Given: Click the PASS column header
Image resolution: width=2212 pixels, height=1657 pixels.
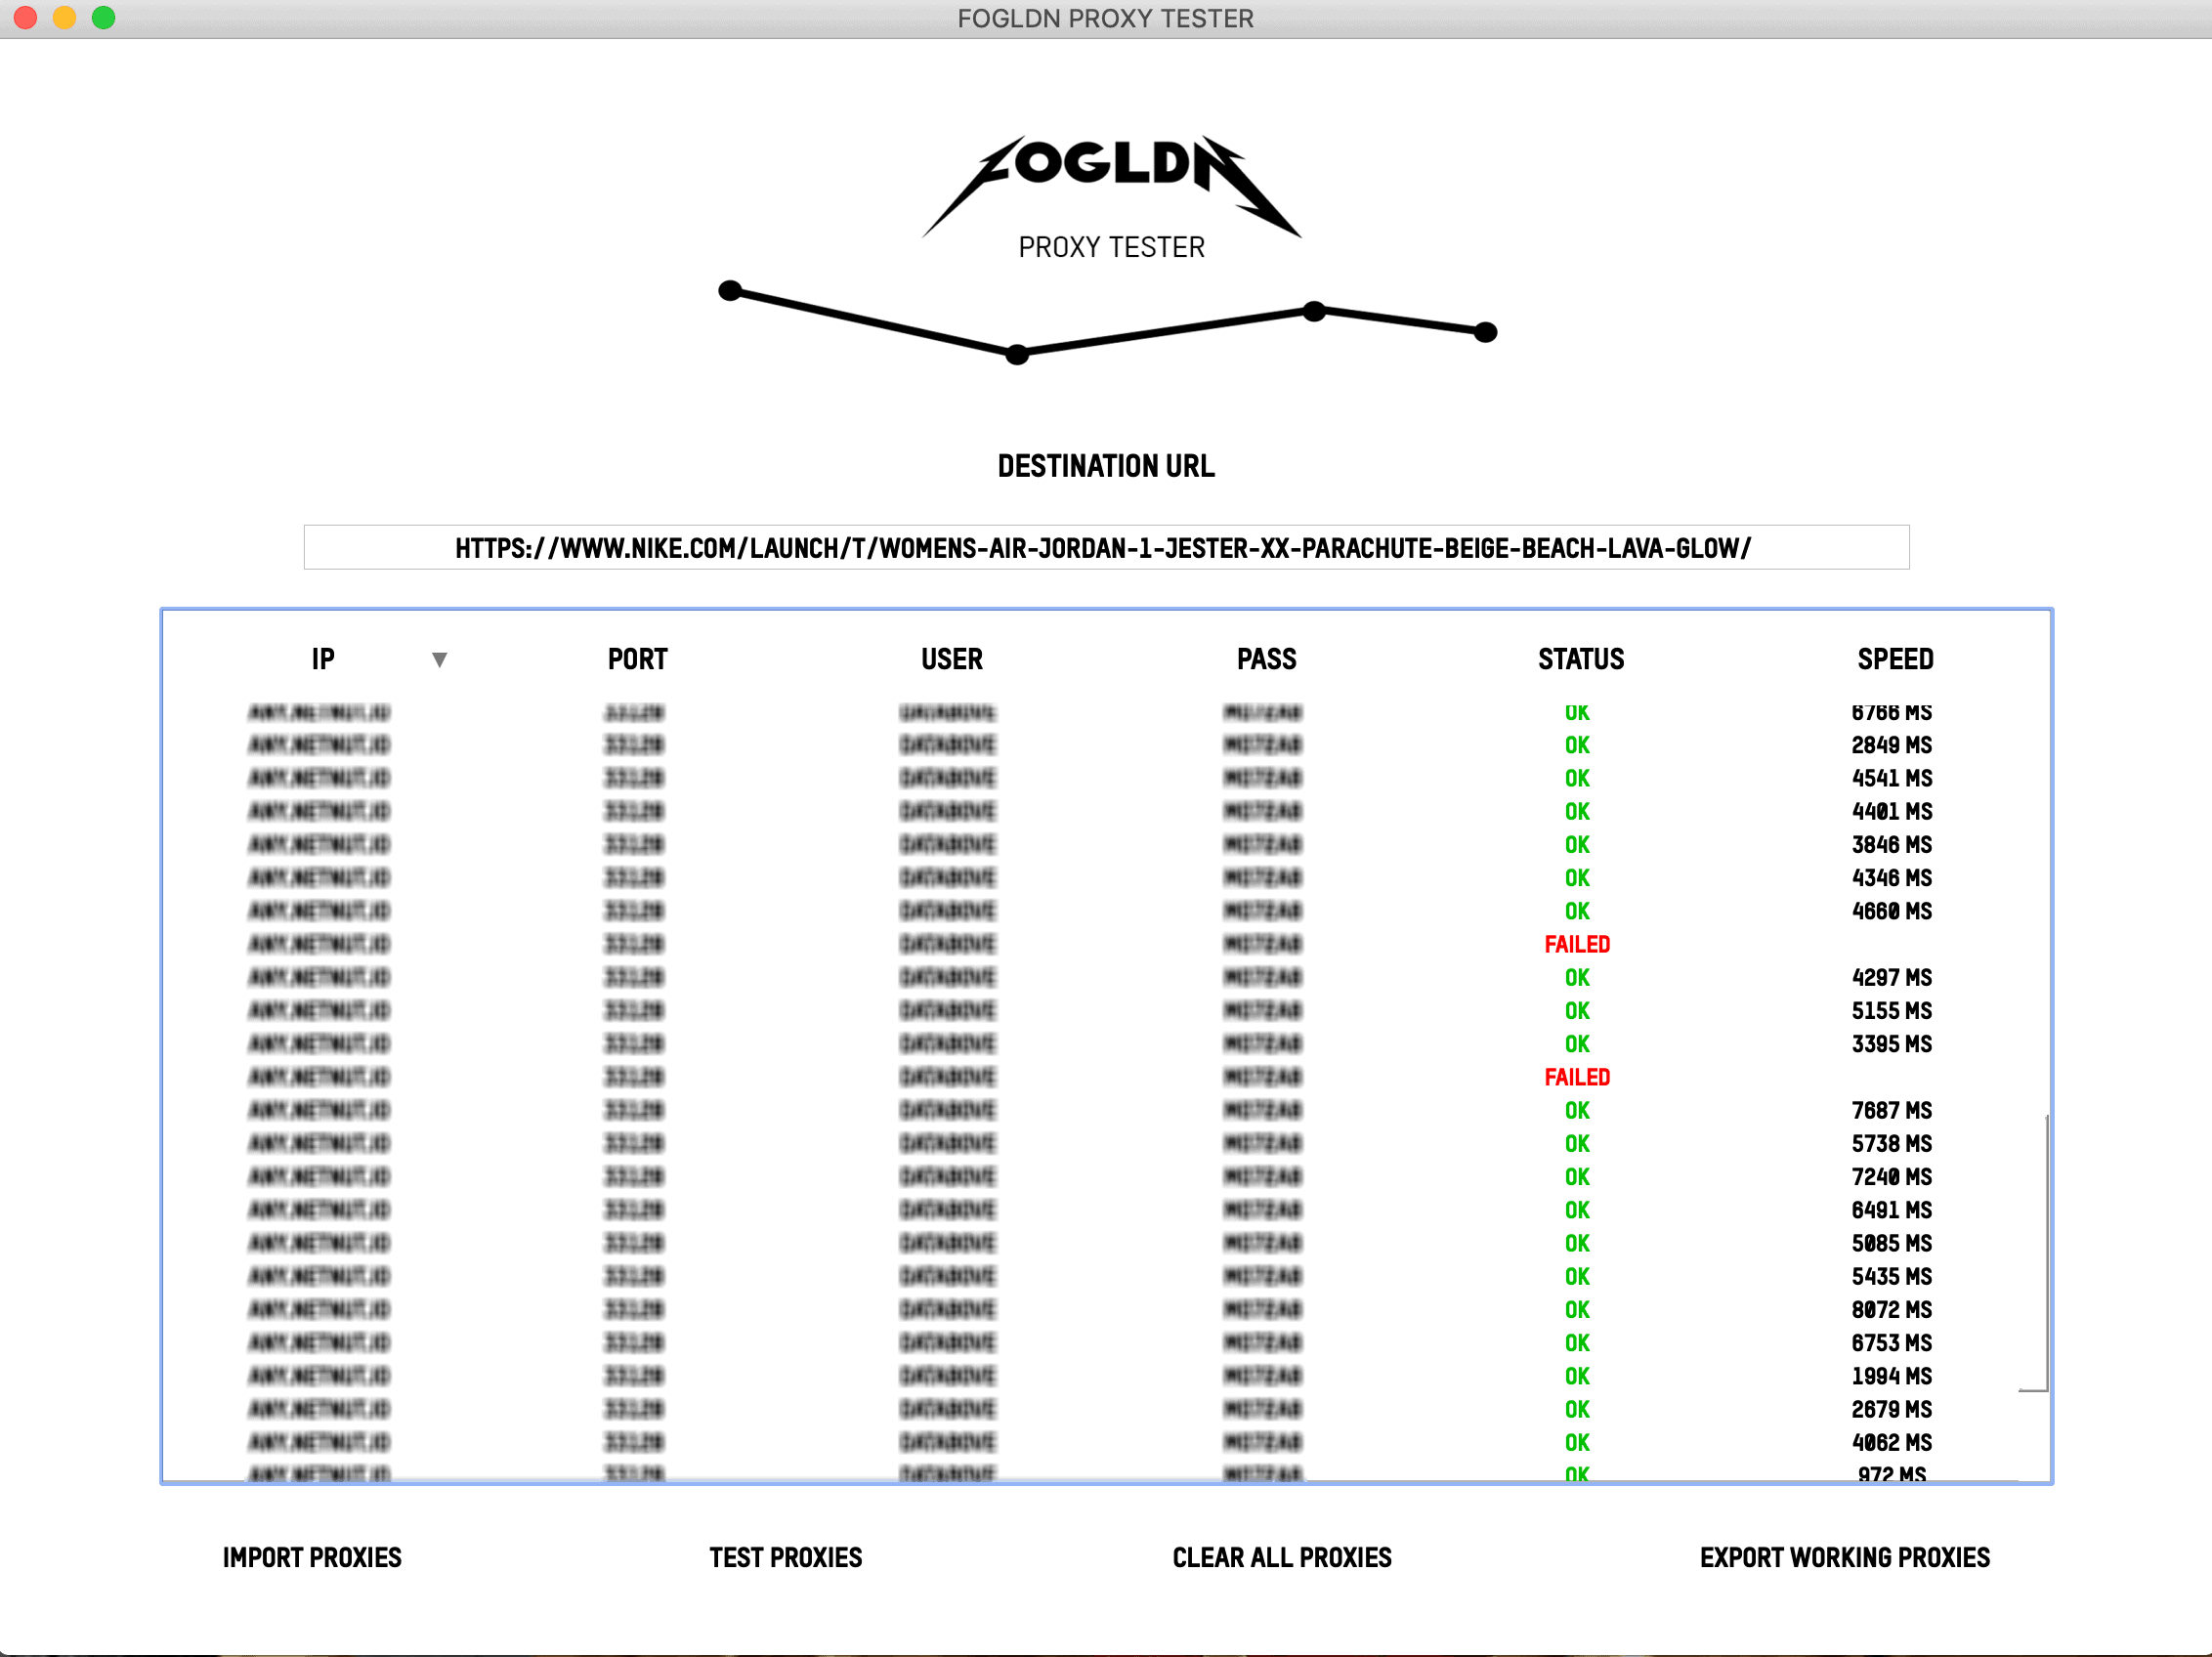Looking at the screenshot, I should (x=1267, y=659).
